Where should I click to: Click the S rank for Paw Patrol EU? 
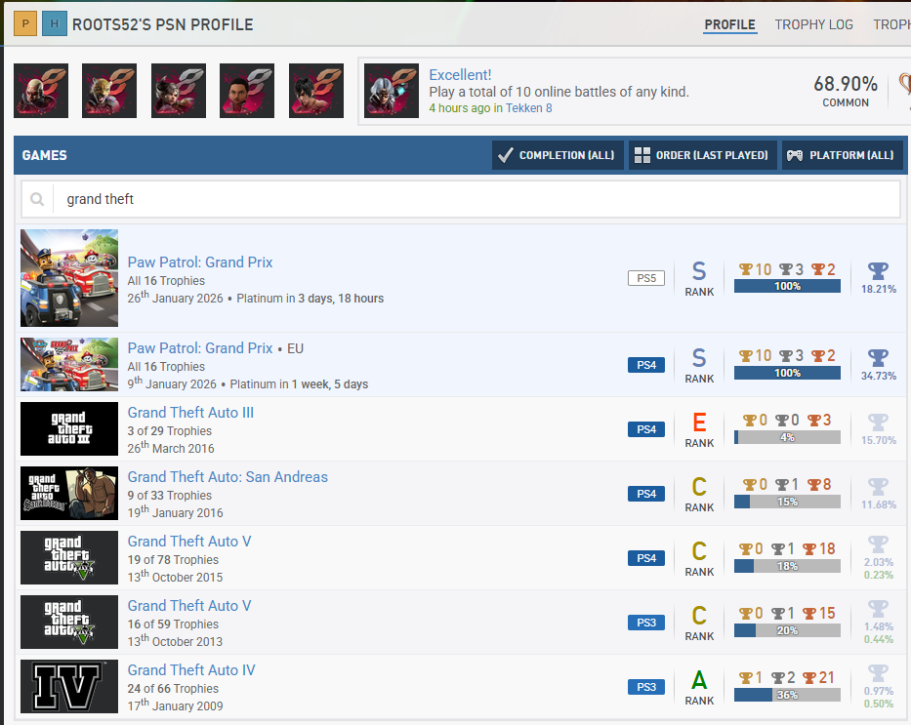[x=699, y=358]
